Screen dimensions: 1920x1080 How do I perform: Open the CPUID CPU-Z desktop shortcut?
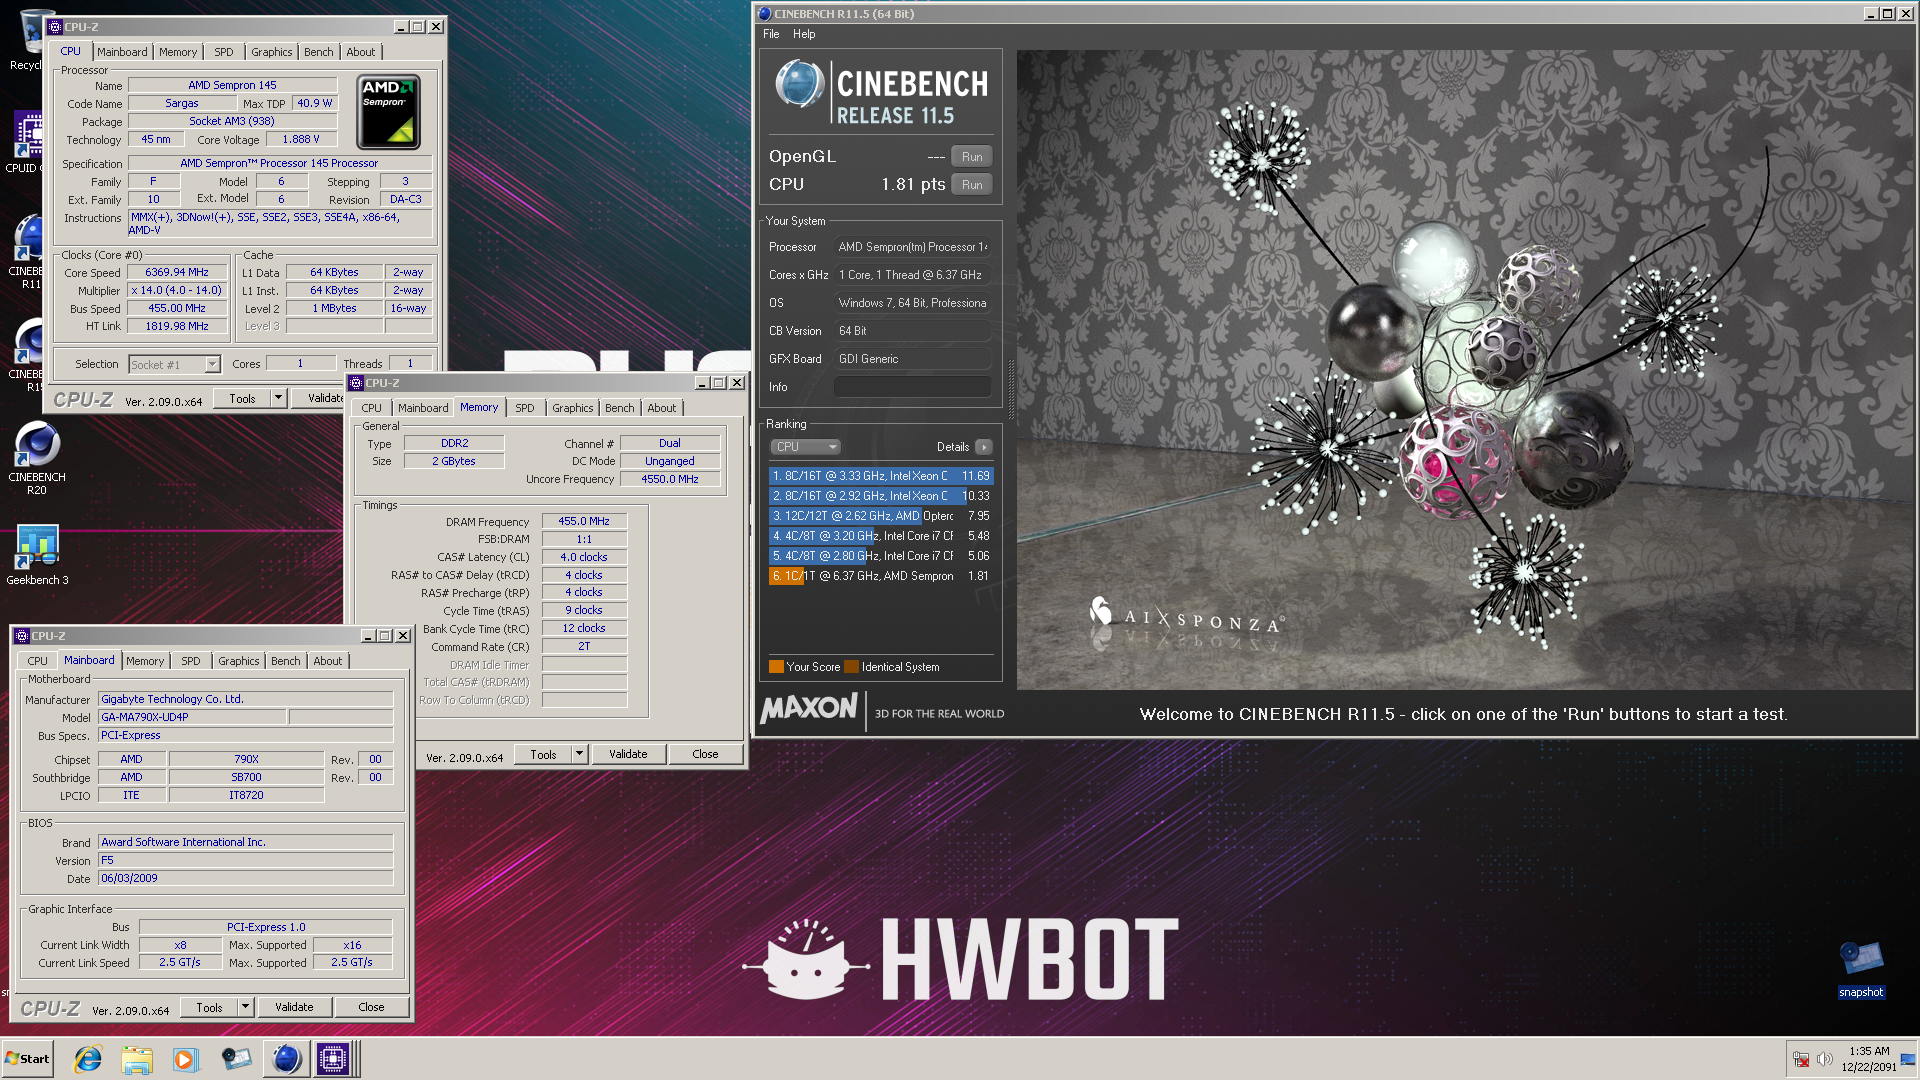[27, 142]
